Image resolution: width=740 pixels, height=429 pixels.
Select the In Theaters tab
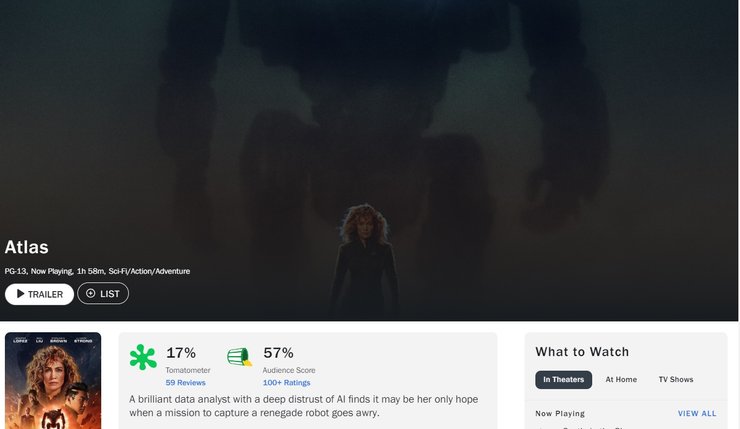[563, 379]
